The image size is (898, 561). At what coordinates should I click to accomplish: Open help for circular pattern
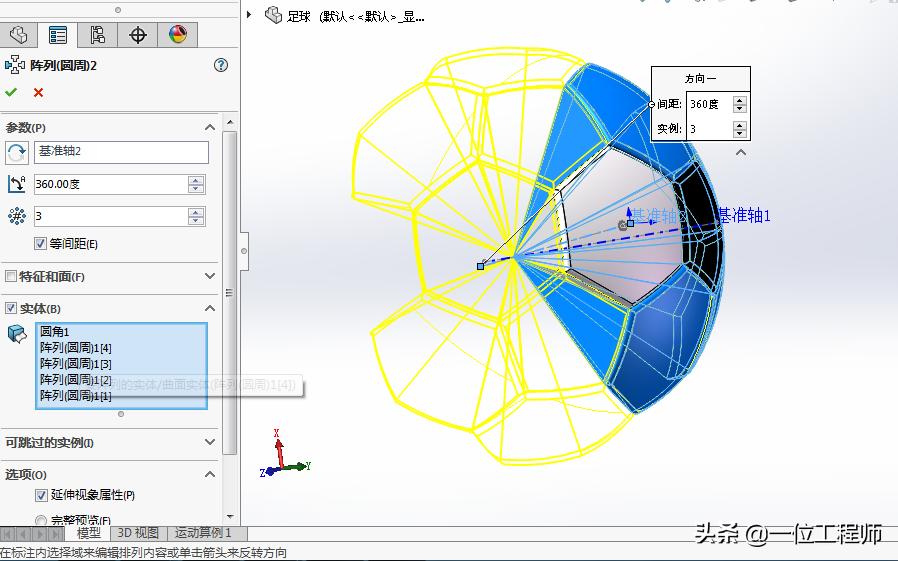point(221,65)
